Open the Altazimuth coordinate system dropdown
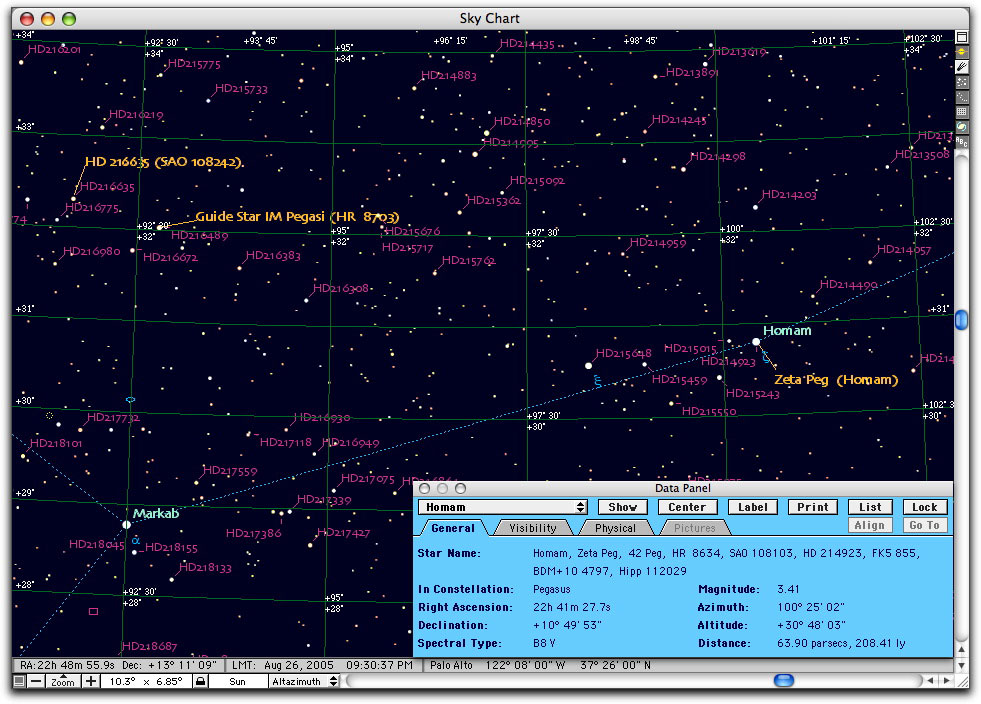Image resolution: width=981 pixels, height=704 pixels. click(x=304, y=681)
